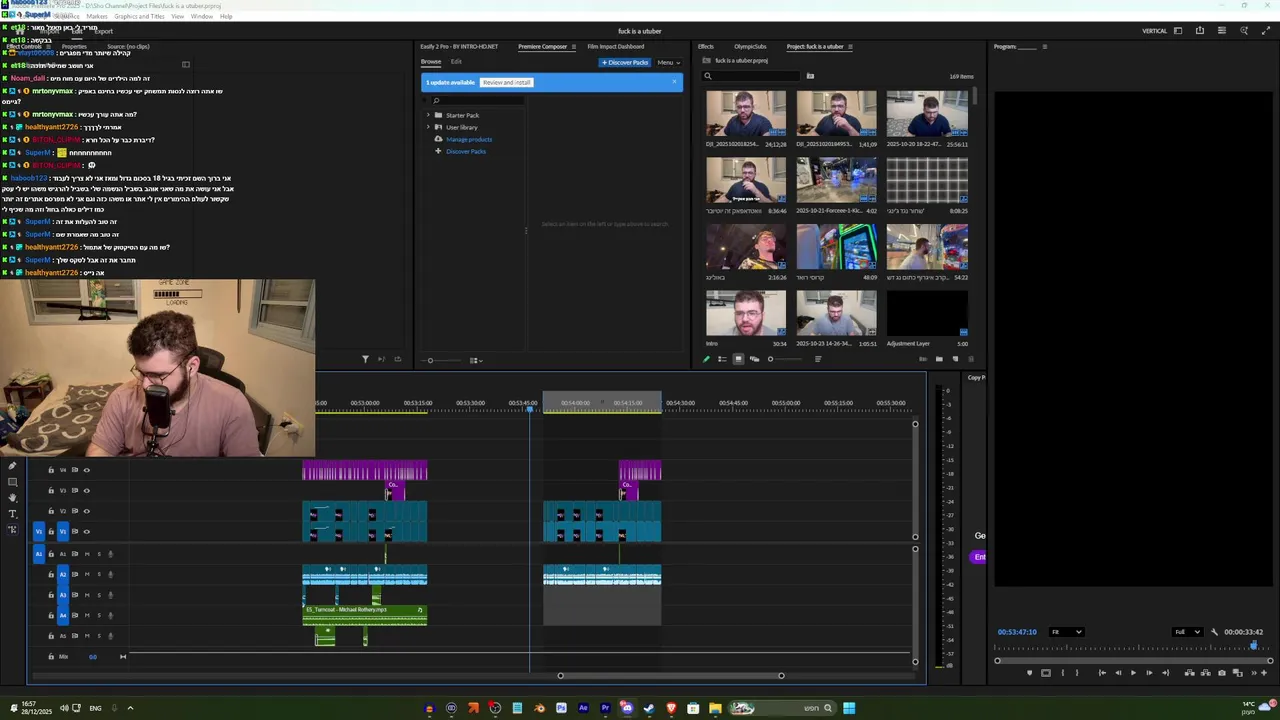Click the Project panel search field
This screenshot has height=720, width=1280.
point(751,76)
